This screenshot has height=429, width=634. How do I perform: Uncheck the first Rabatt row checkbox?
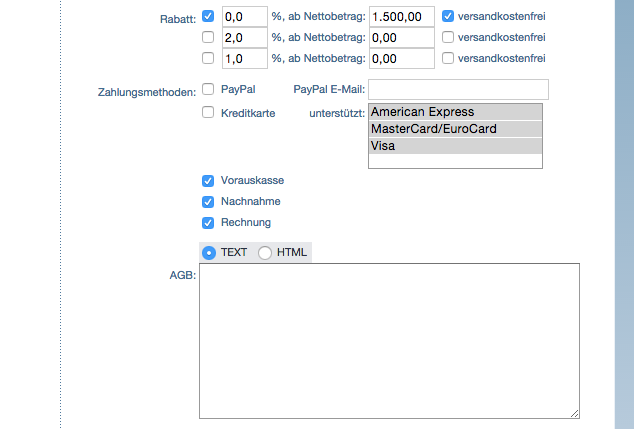[208, 16]
